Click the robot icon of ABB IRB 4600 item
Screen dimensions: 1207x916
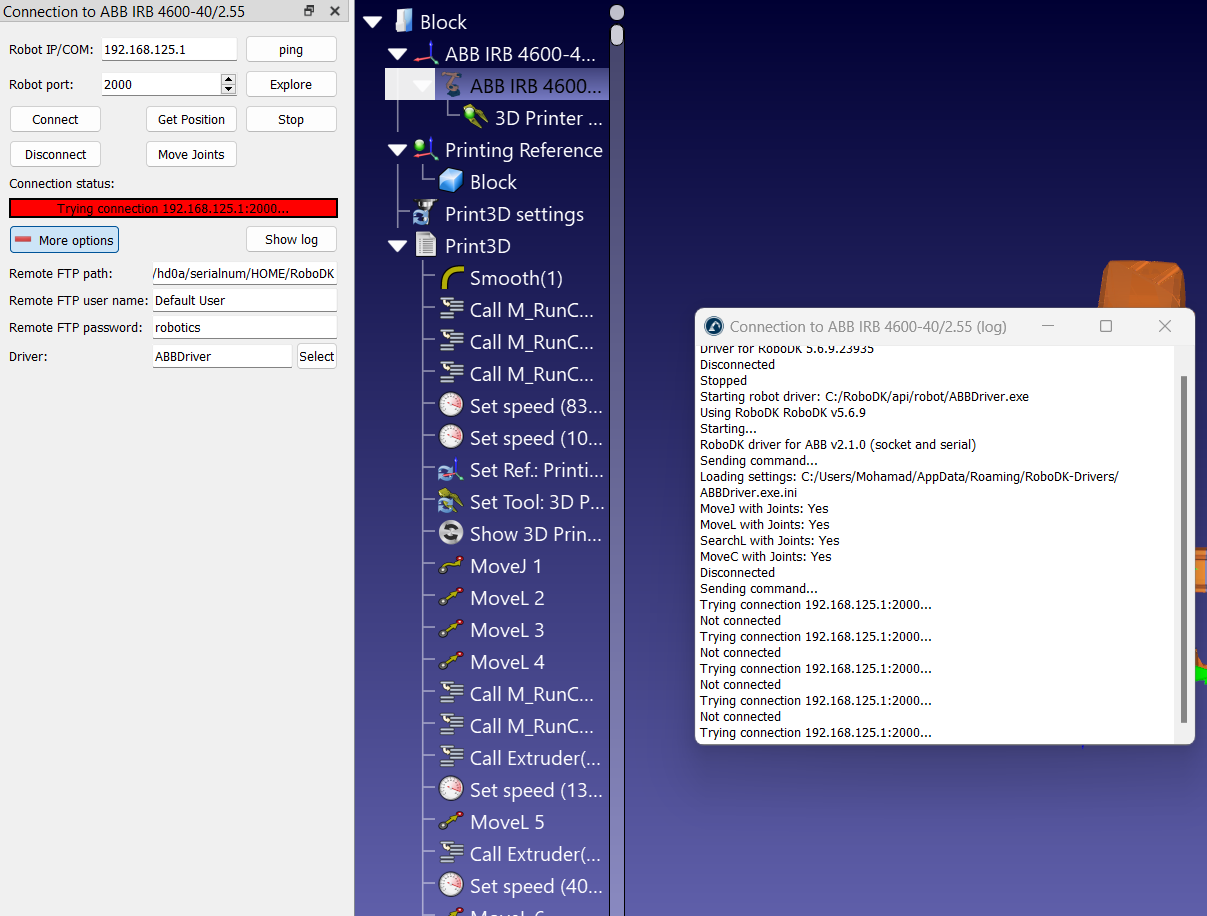451,86
